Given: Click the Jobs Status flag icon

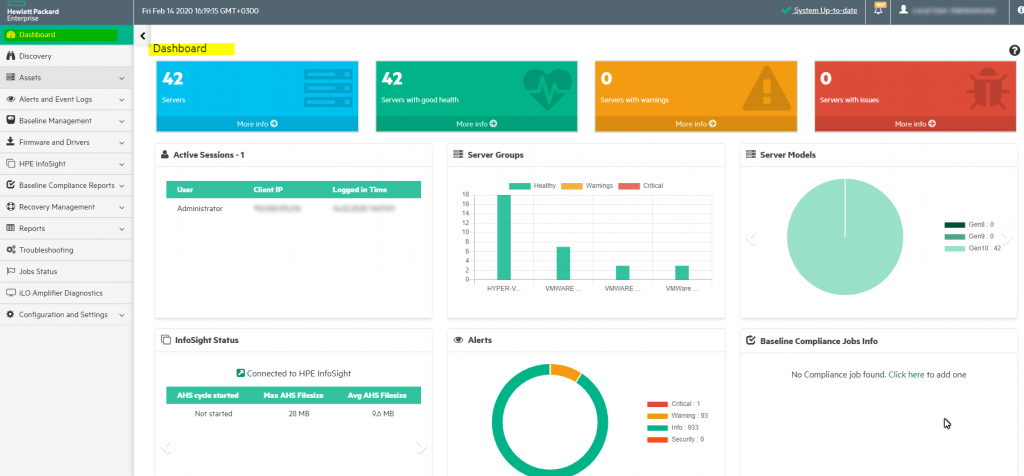Looking at the screenshot, I should (x=10, y=271).
